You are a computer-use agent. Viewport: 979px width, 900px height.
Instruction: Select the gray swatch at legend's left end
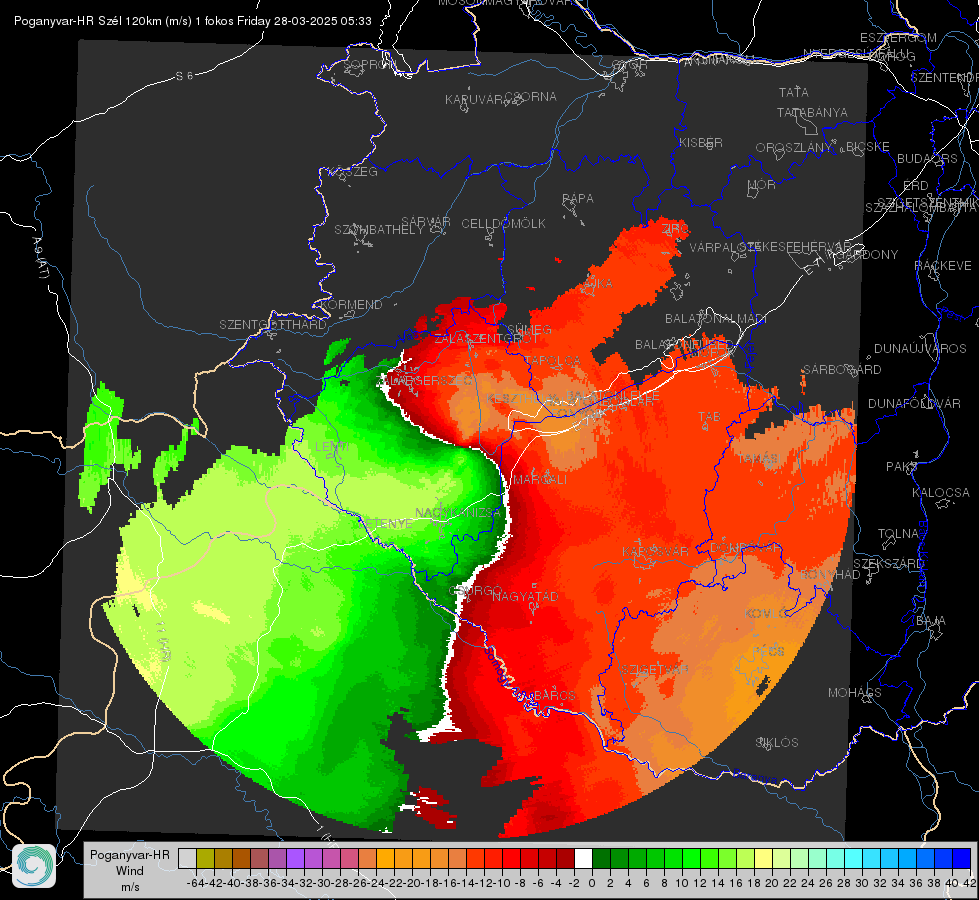[187, 859]
